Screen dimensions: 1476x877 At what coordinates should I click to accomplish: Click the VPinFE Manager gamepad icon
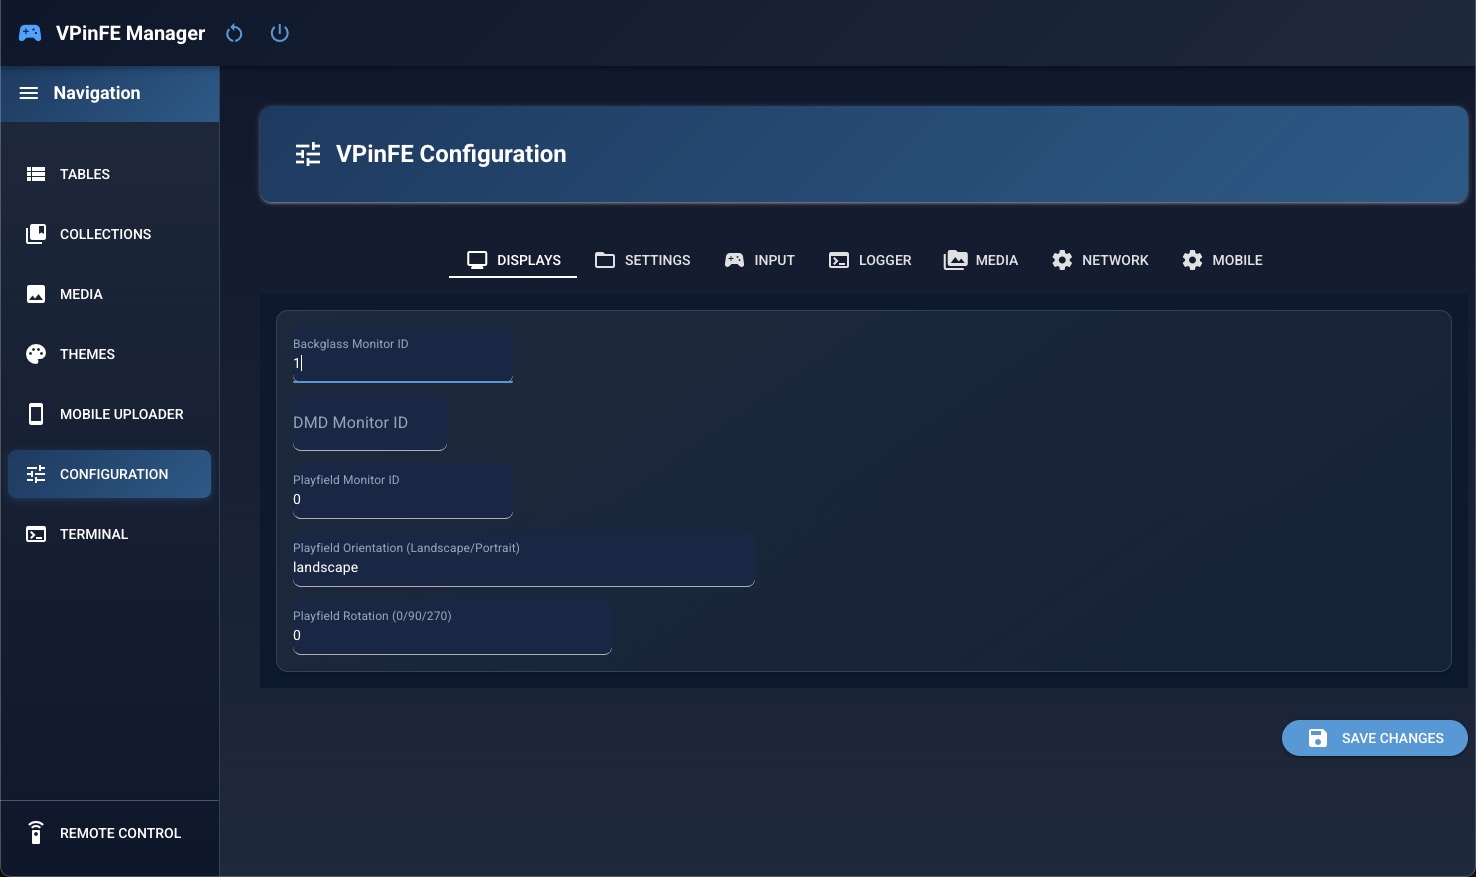tap(29, 32)
